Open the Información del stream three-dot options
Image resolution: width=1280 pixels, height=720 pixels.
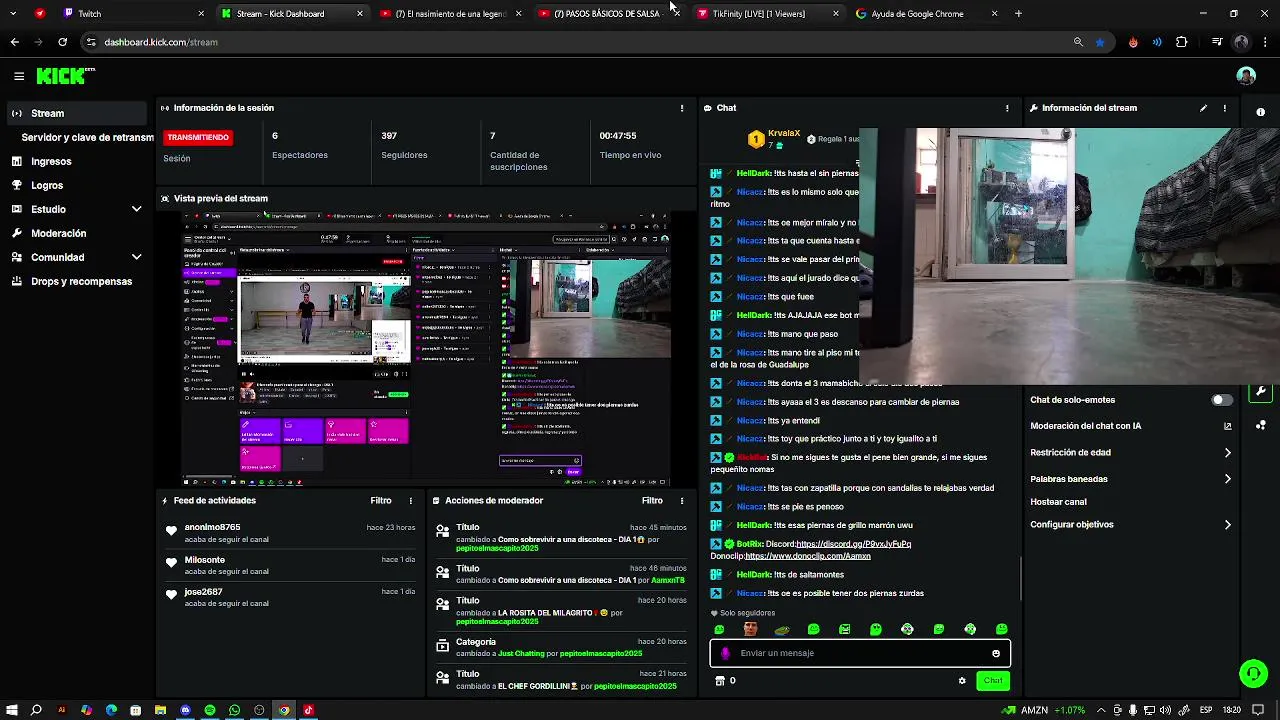tap(1225, 108)
